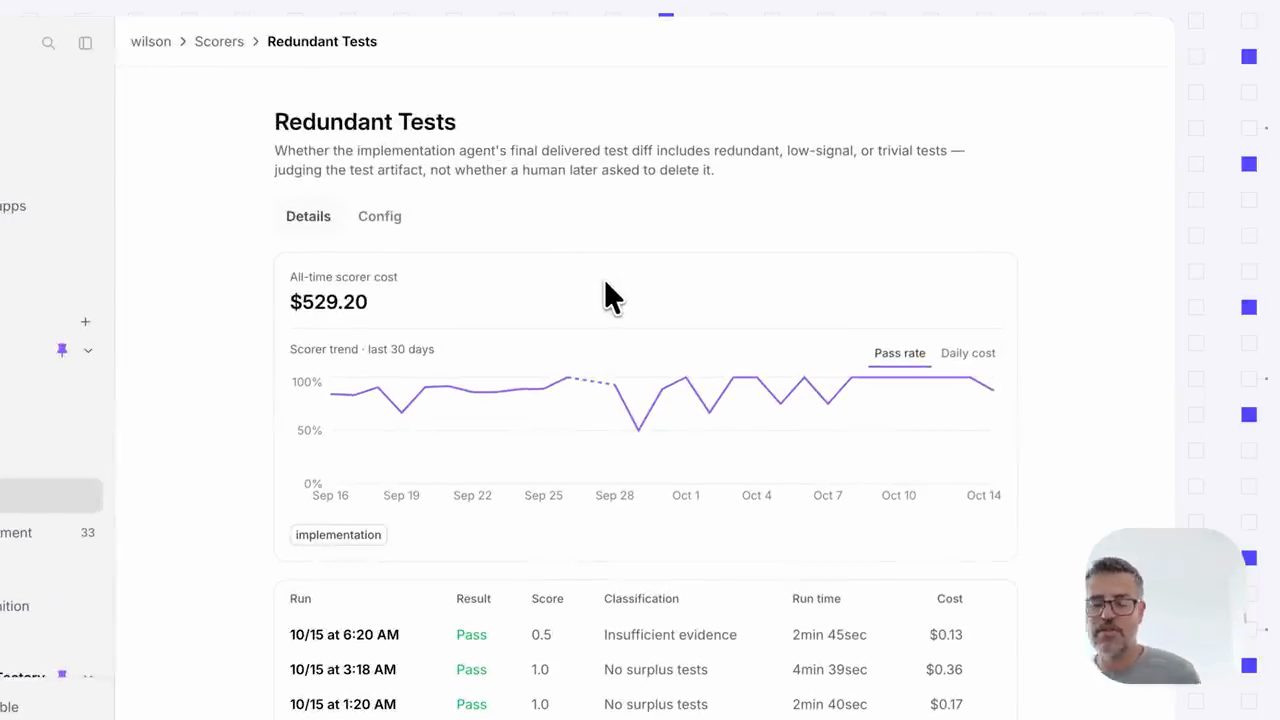Go to wilson breadcrumb
The height and width of the screenshot is (720, 1280).
point(151,42)
